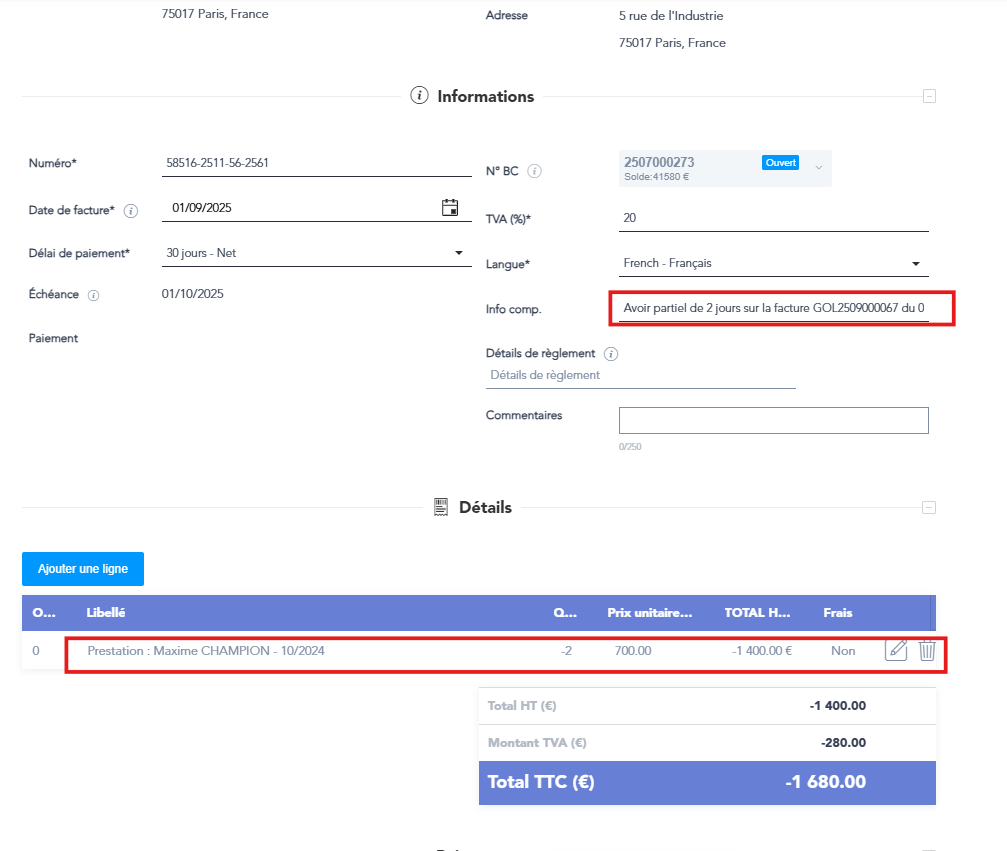The image size is (1007, 851).
Task: Click into the Numéro field
Action: 316,163
